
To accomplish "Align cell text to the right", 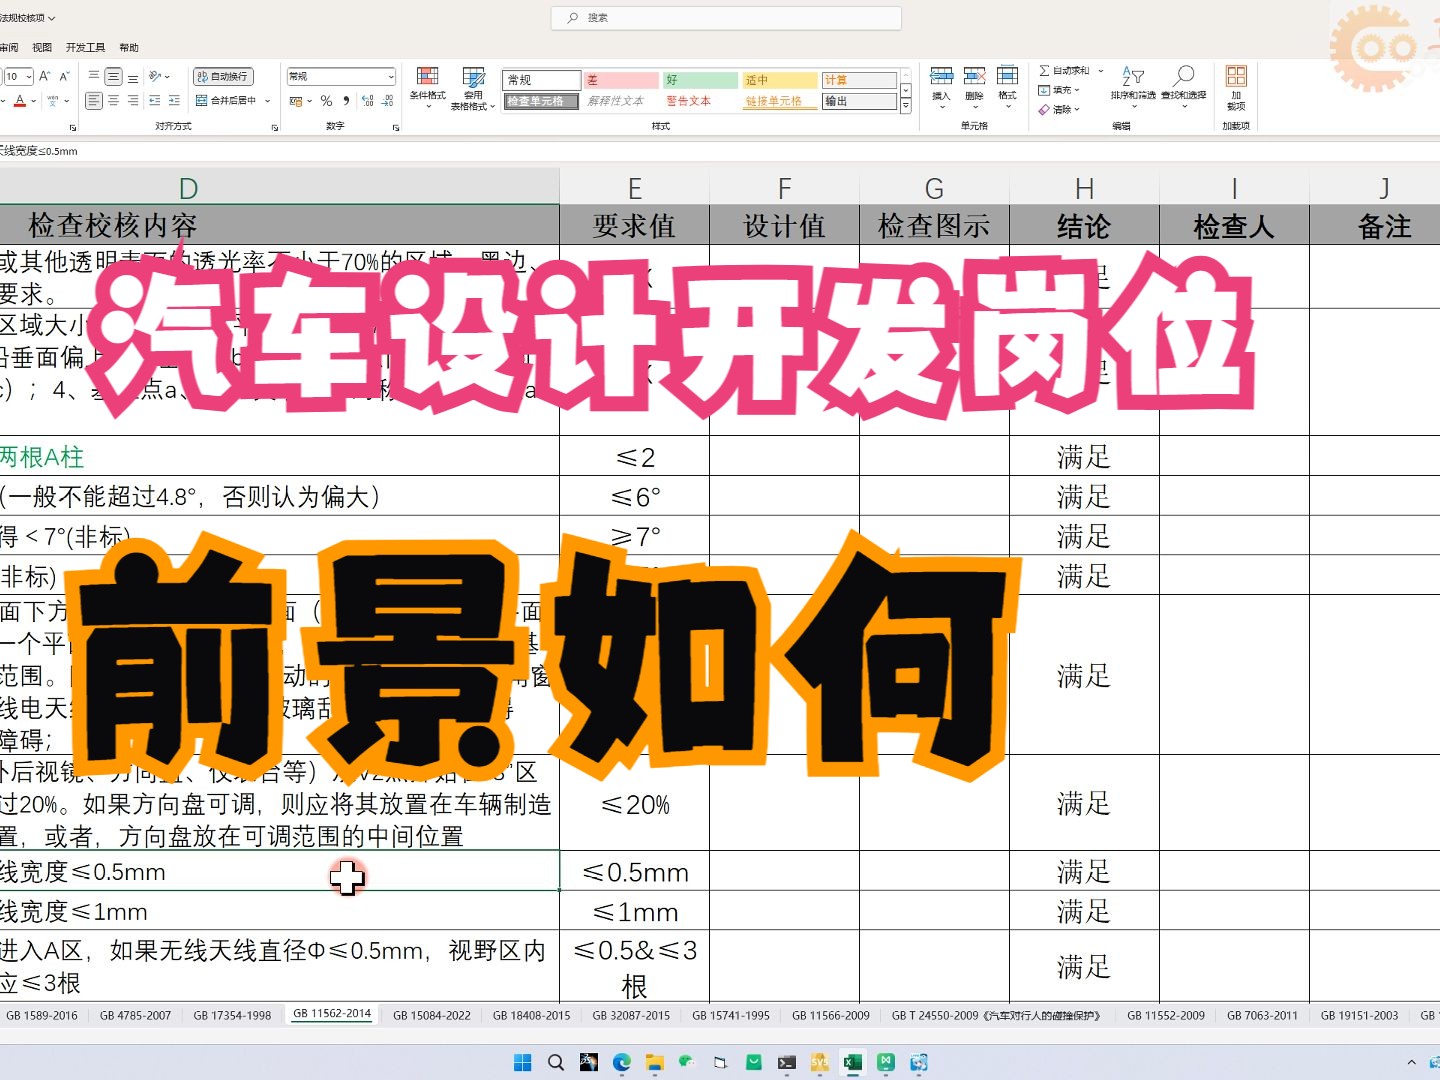I will coord(133,101).
